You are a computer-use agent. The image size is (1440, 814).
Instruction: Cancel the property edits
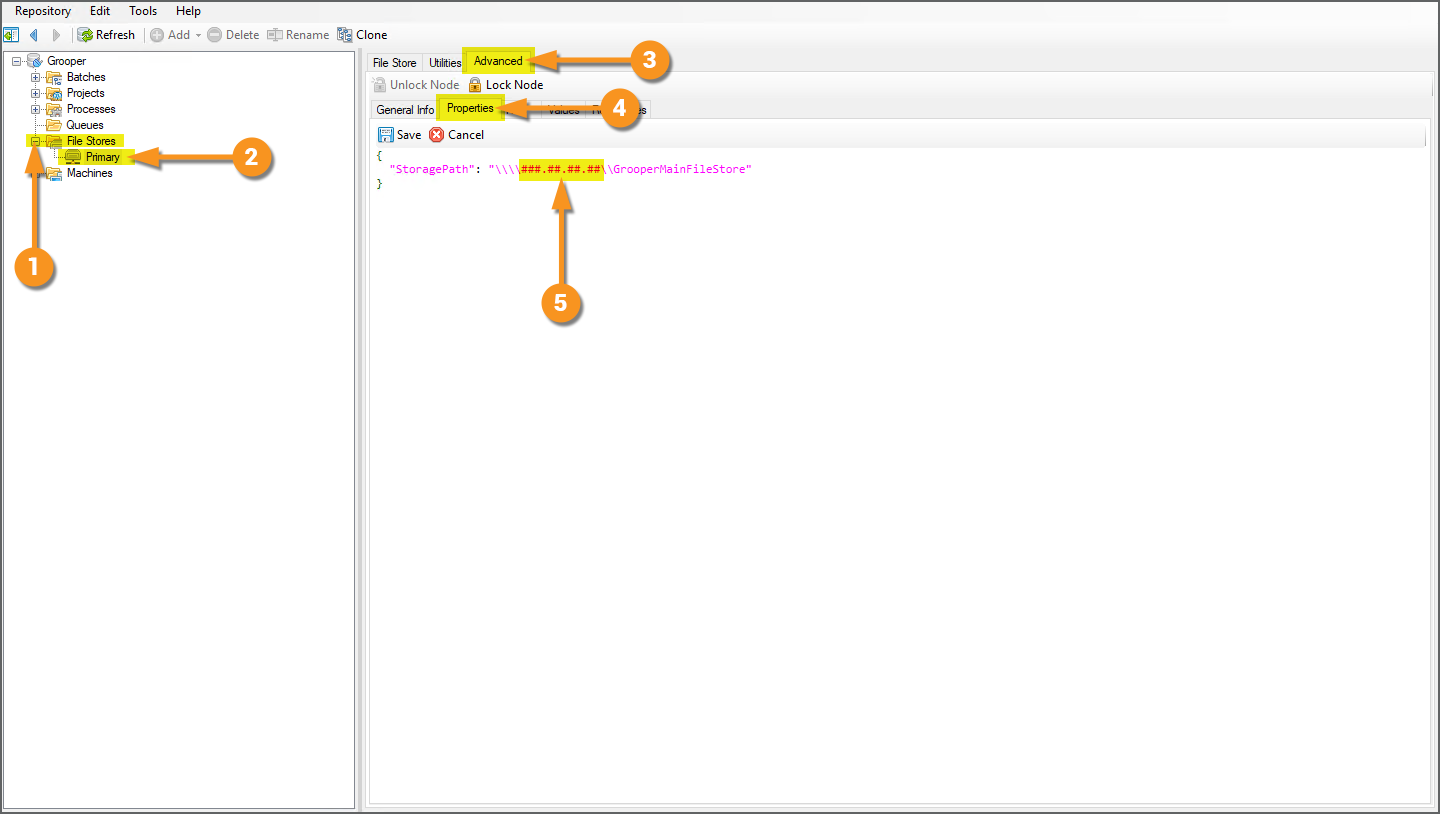point(457,135)
